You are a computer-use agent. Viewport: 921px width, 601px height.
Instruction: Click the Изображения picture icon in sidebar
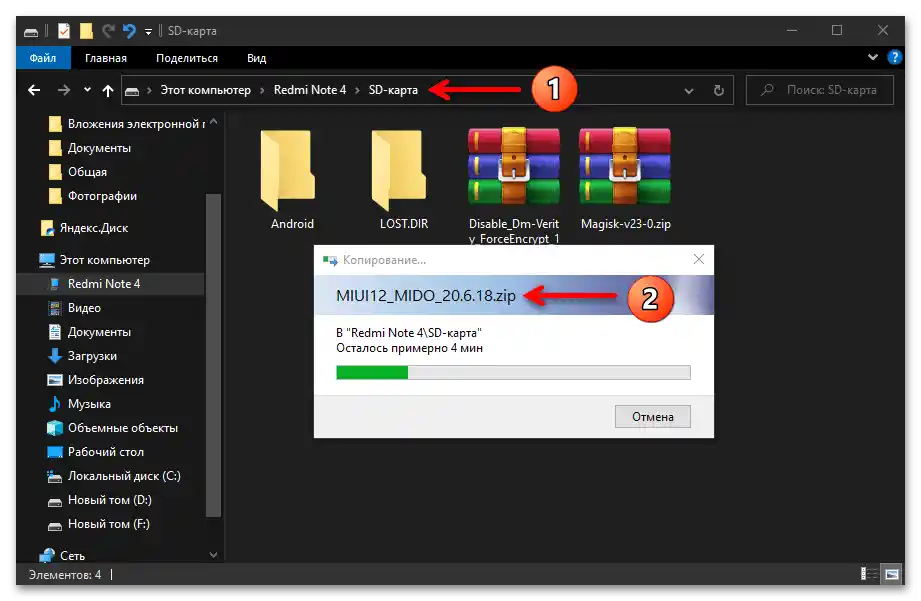pyautogui.click(x=55, y=380)
